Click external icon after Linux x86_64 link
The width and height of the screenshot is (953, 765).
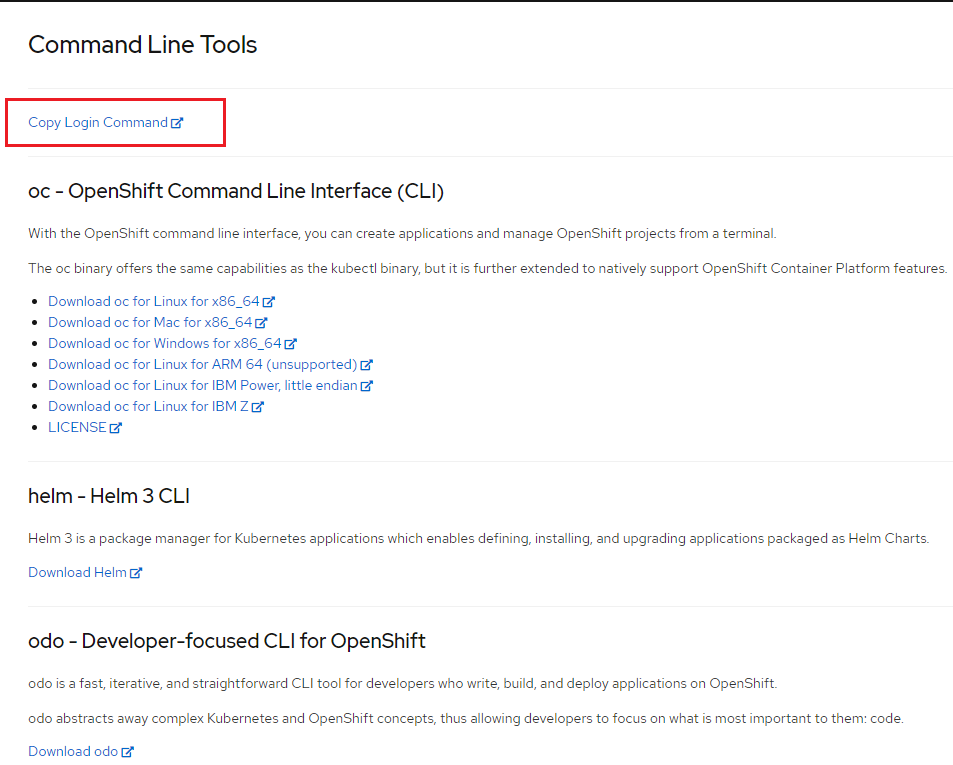pos(269,301)
